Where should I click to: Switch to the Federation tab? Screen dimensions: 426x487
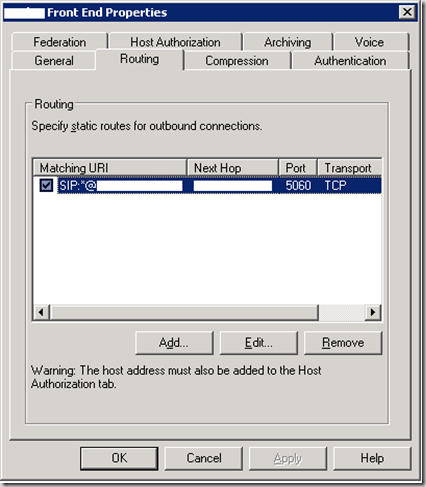59,42
